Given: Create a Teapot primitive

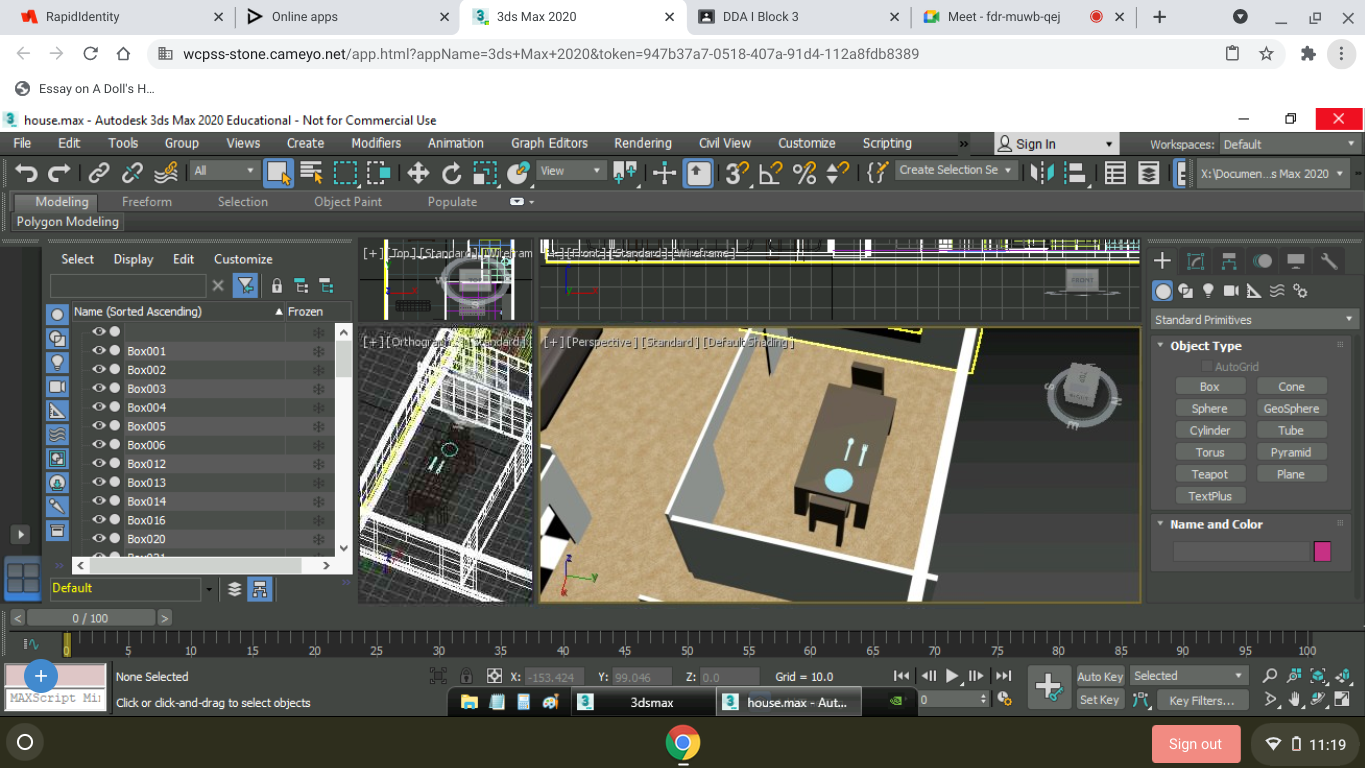Looking at the screenshot, I should 1210,473.
